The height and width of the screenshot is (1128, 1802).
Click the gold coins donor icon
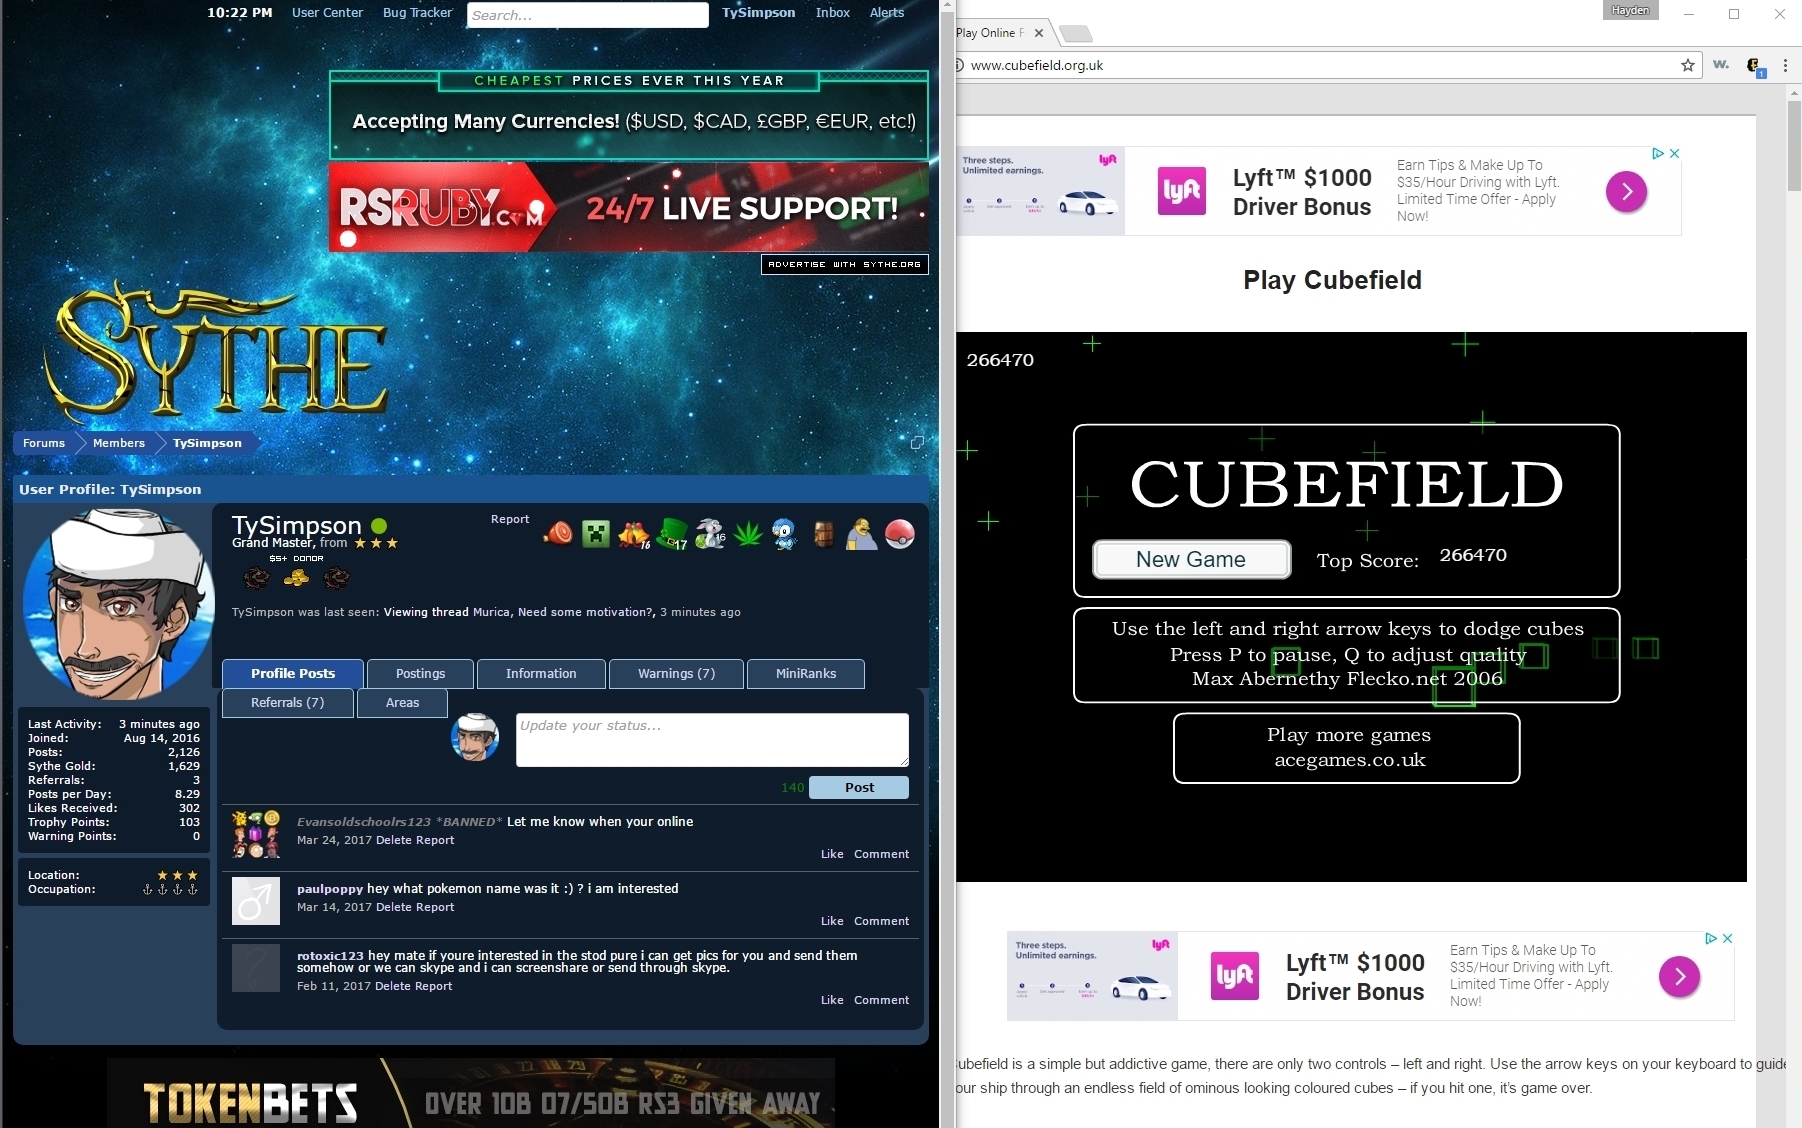click(296, 577)
